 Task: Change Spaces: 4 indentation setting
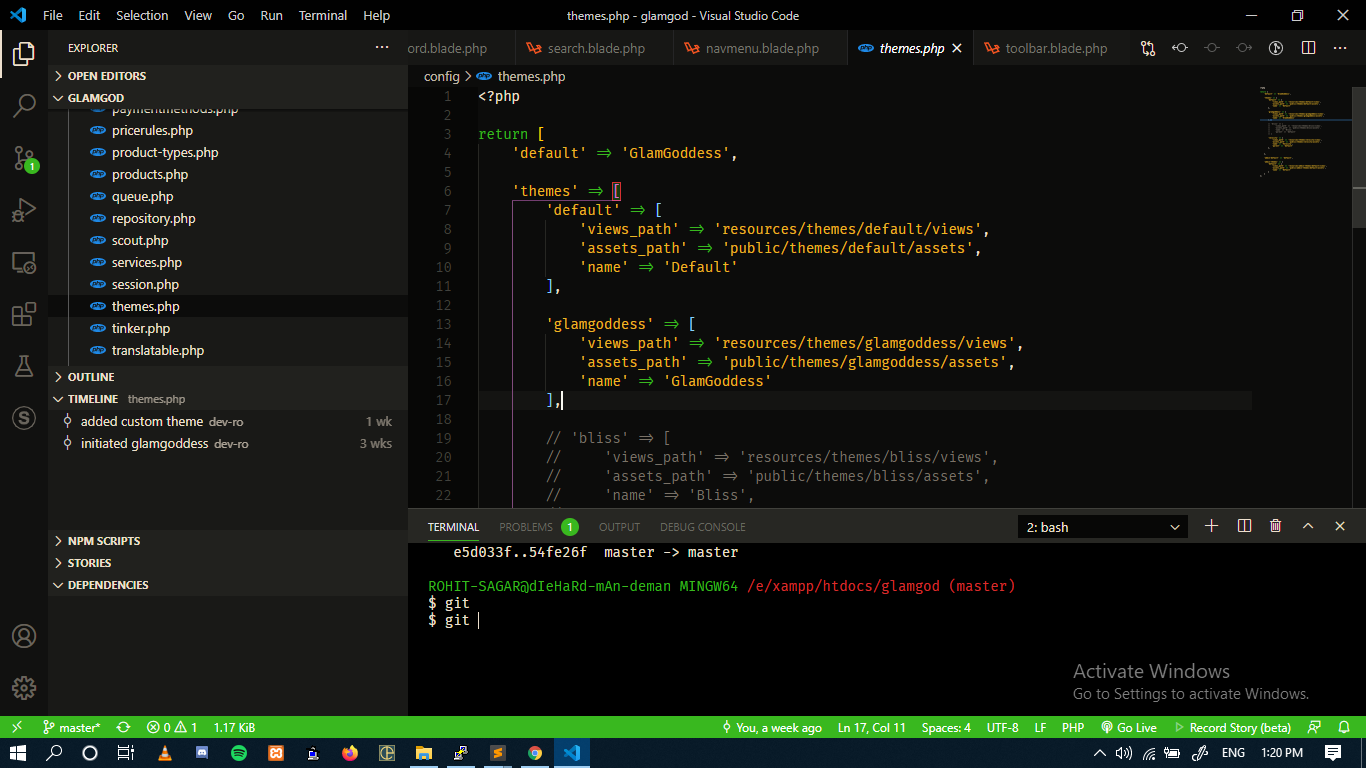(x=946, y=728)
